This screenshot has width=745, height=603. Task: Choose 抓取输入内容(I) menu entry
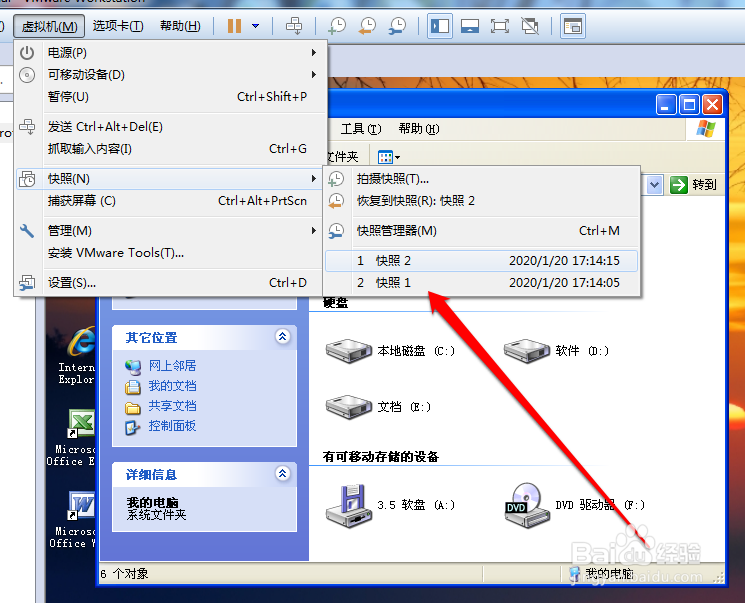(x=171, y=149)
